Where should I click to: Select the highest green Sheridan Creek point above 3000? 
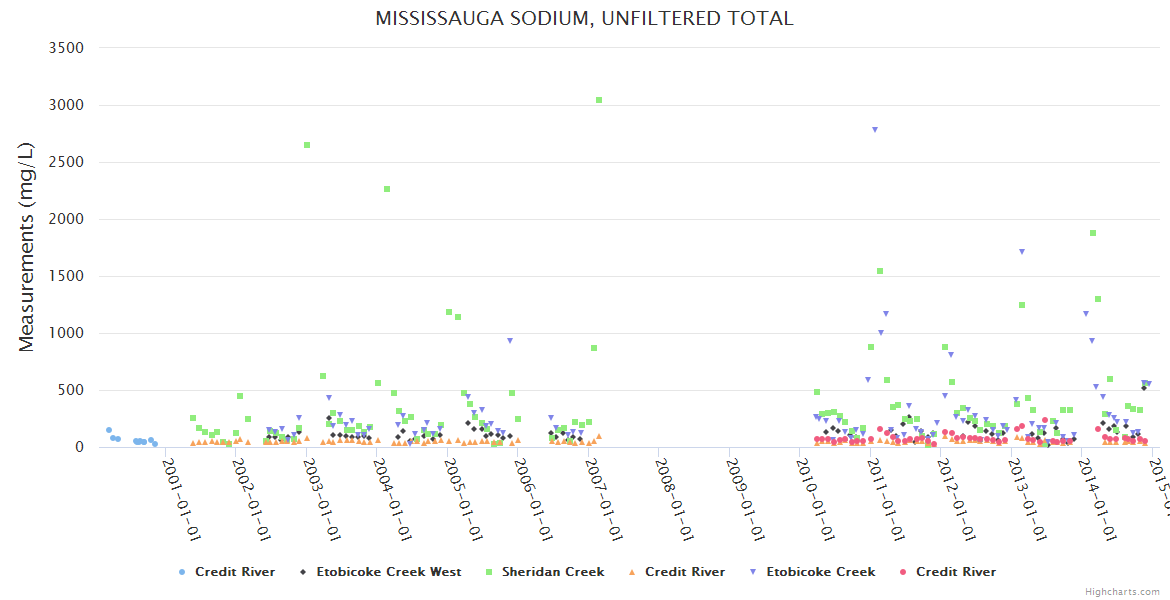coord(599,100)
